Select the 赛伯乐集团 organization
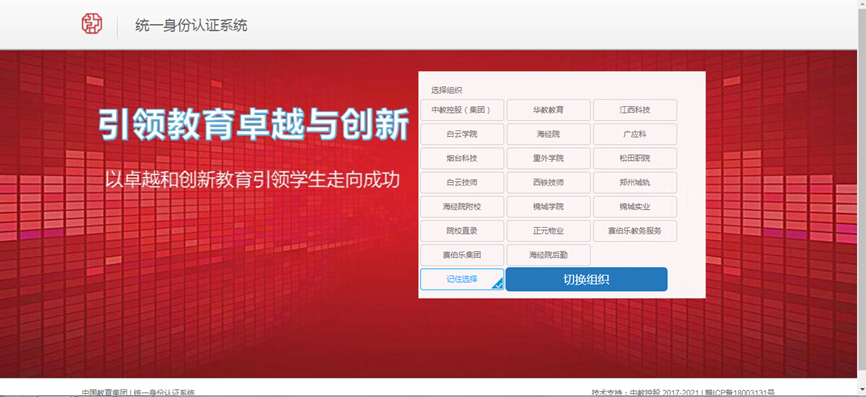 (x=462, y=255)
